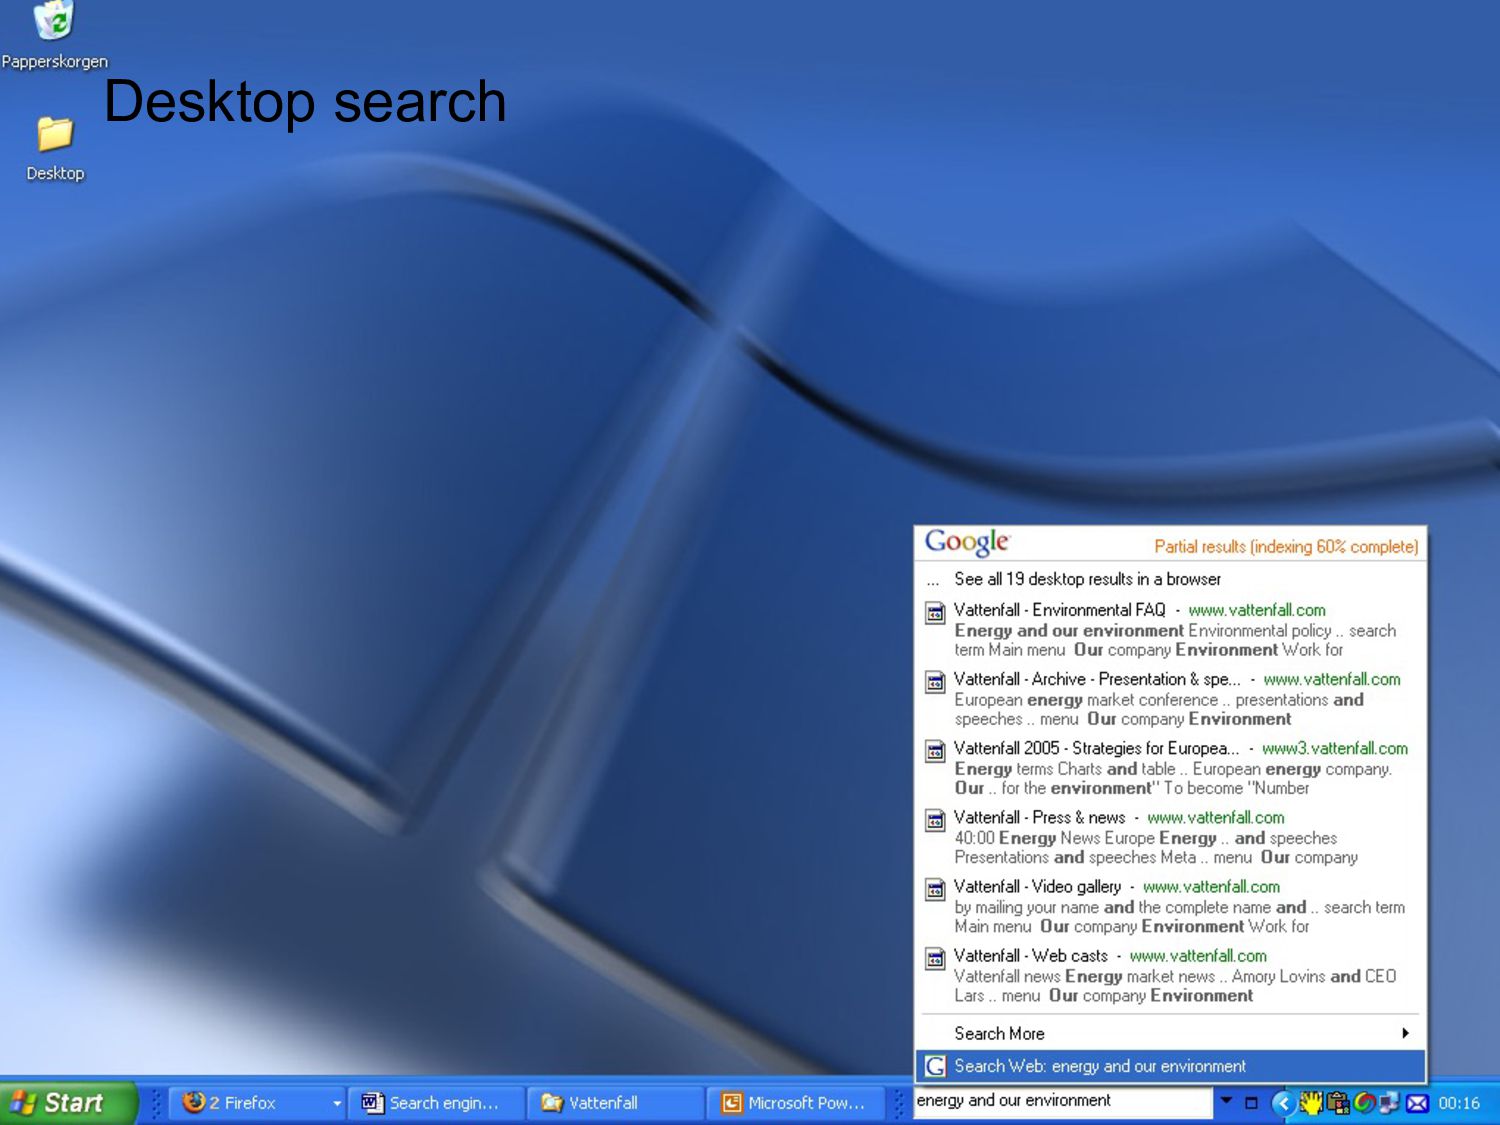Click the www.vattenfall.com URL on Web casts row
1500x1125 pixels.
(1198, 955)
